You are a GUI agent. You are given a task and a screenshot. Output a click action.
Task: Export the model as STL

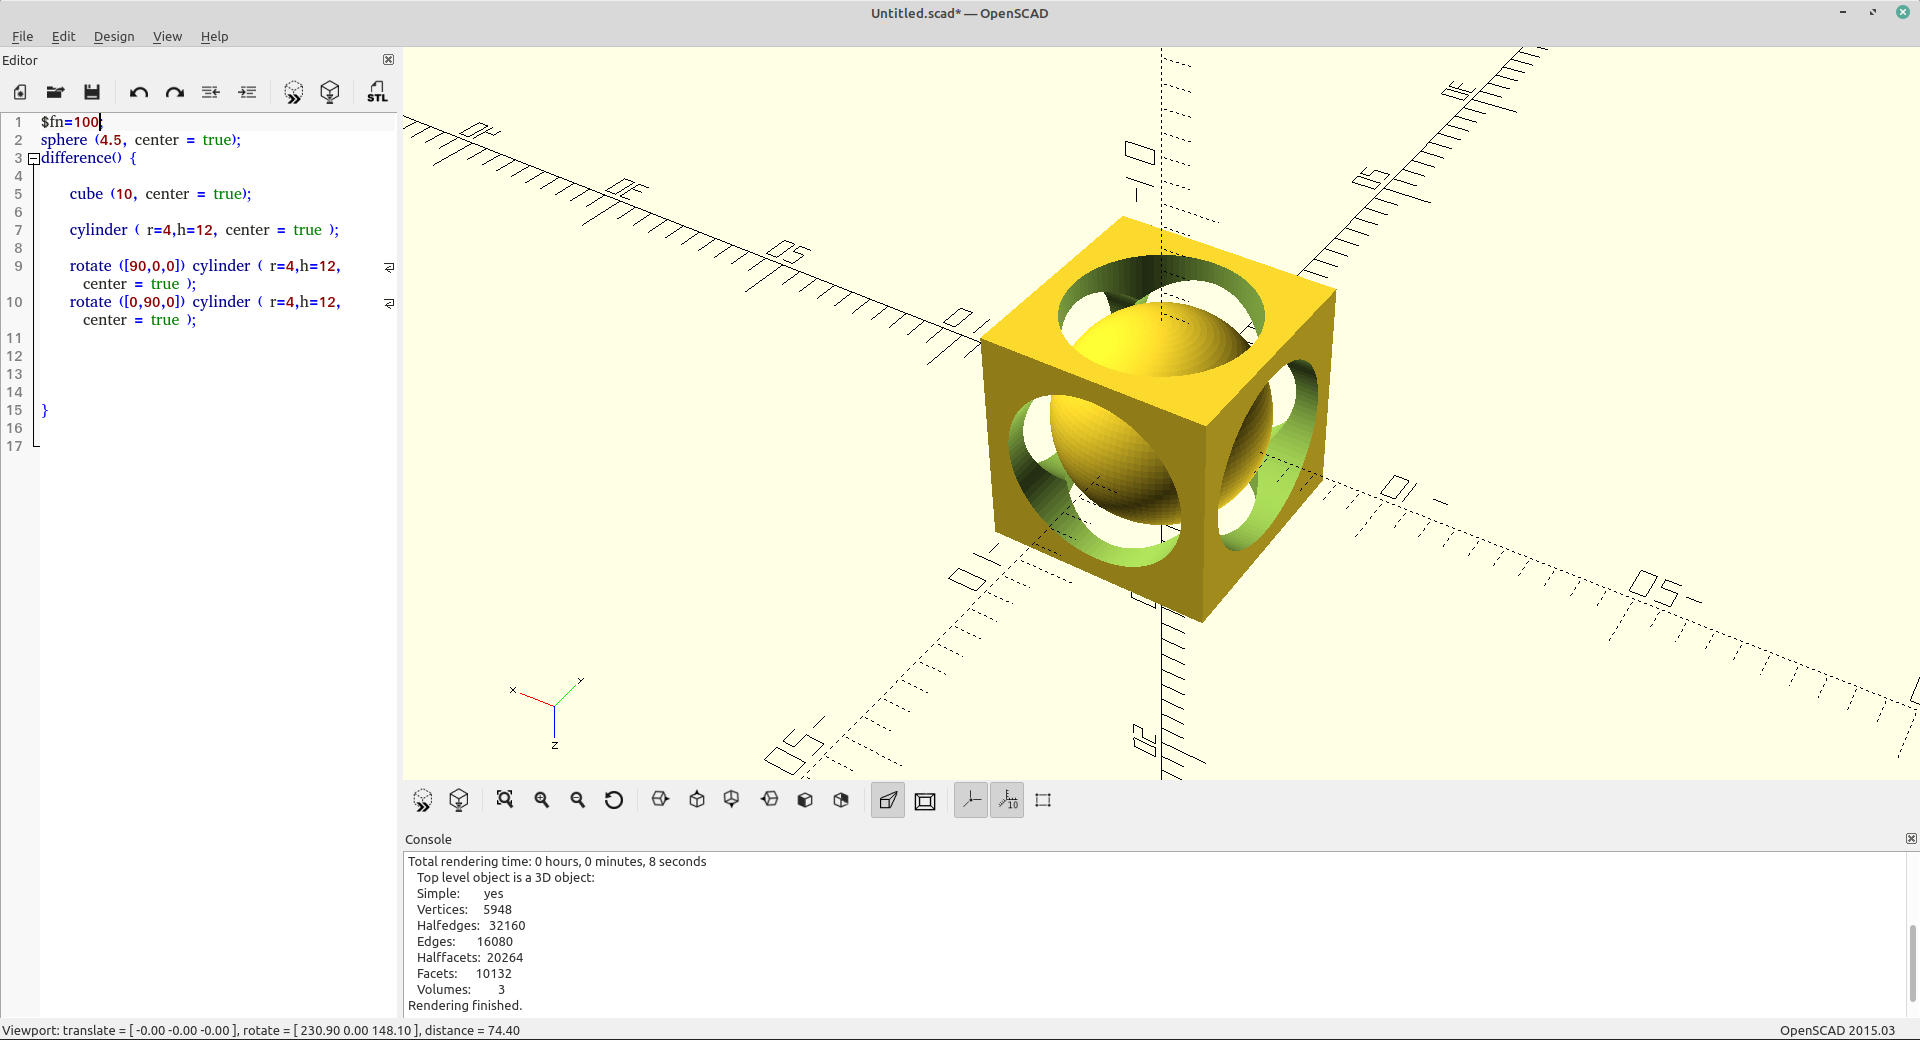point(377,92)
